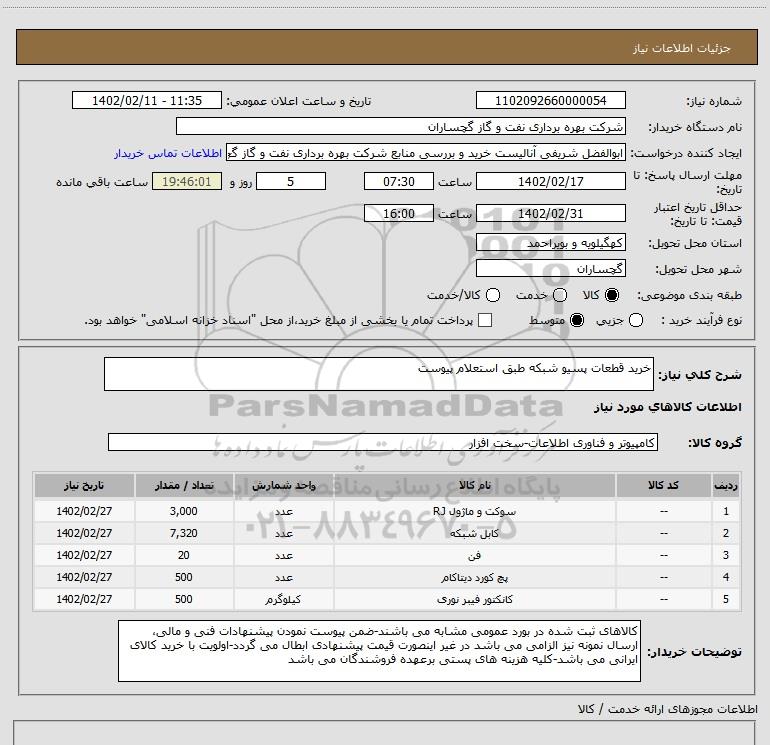Click the item name کابل شبکه
This screenshot has width=770, height=745.
(474, 533)
